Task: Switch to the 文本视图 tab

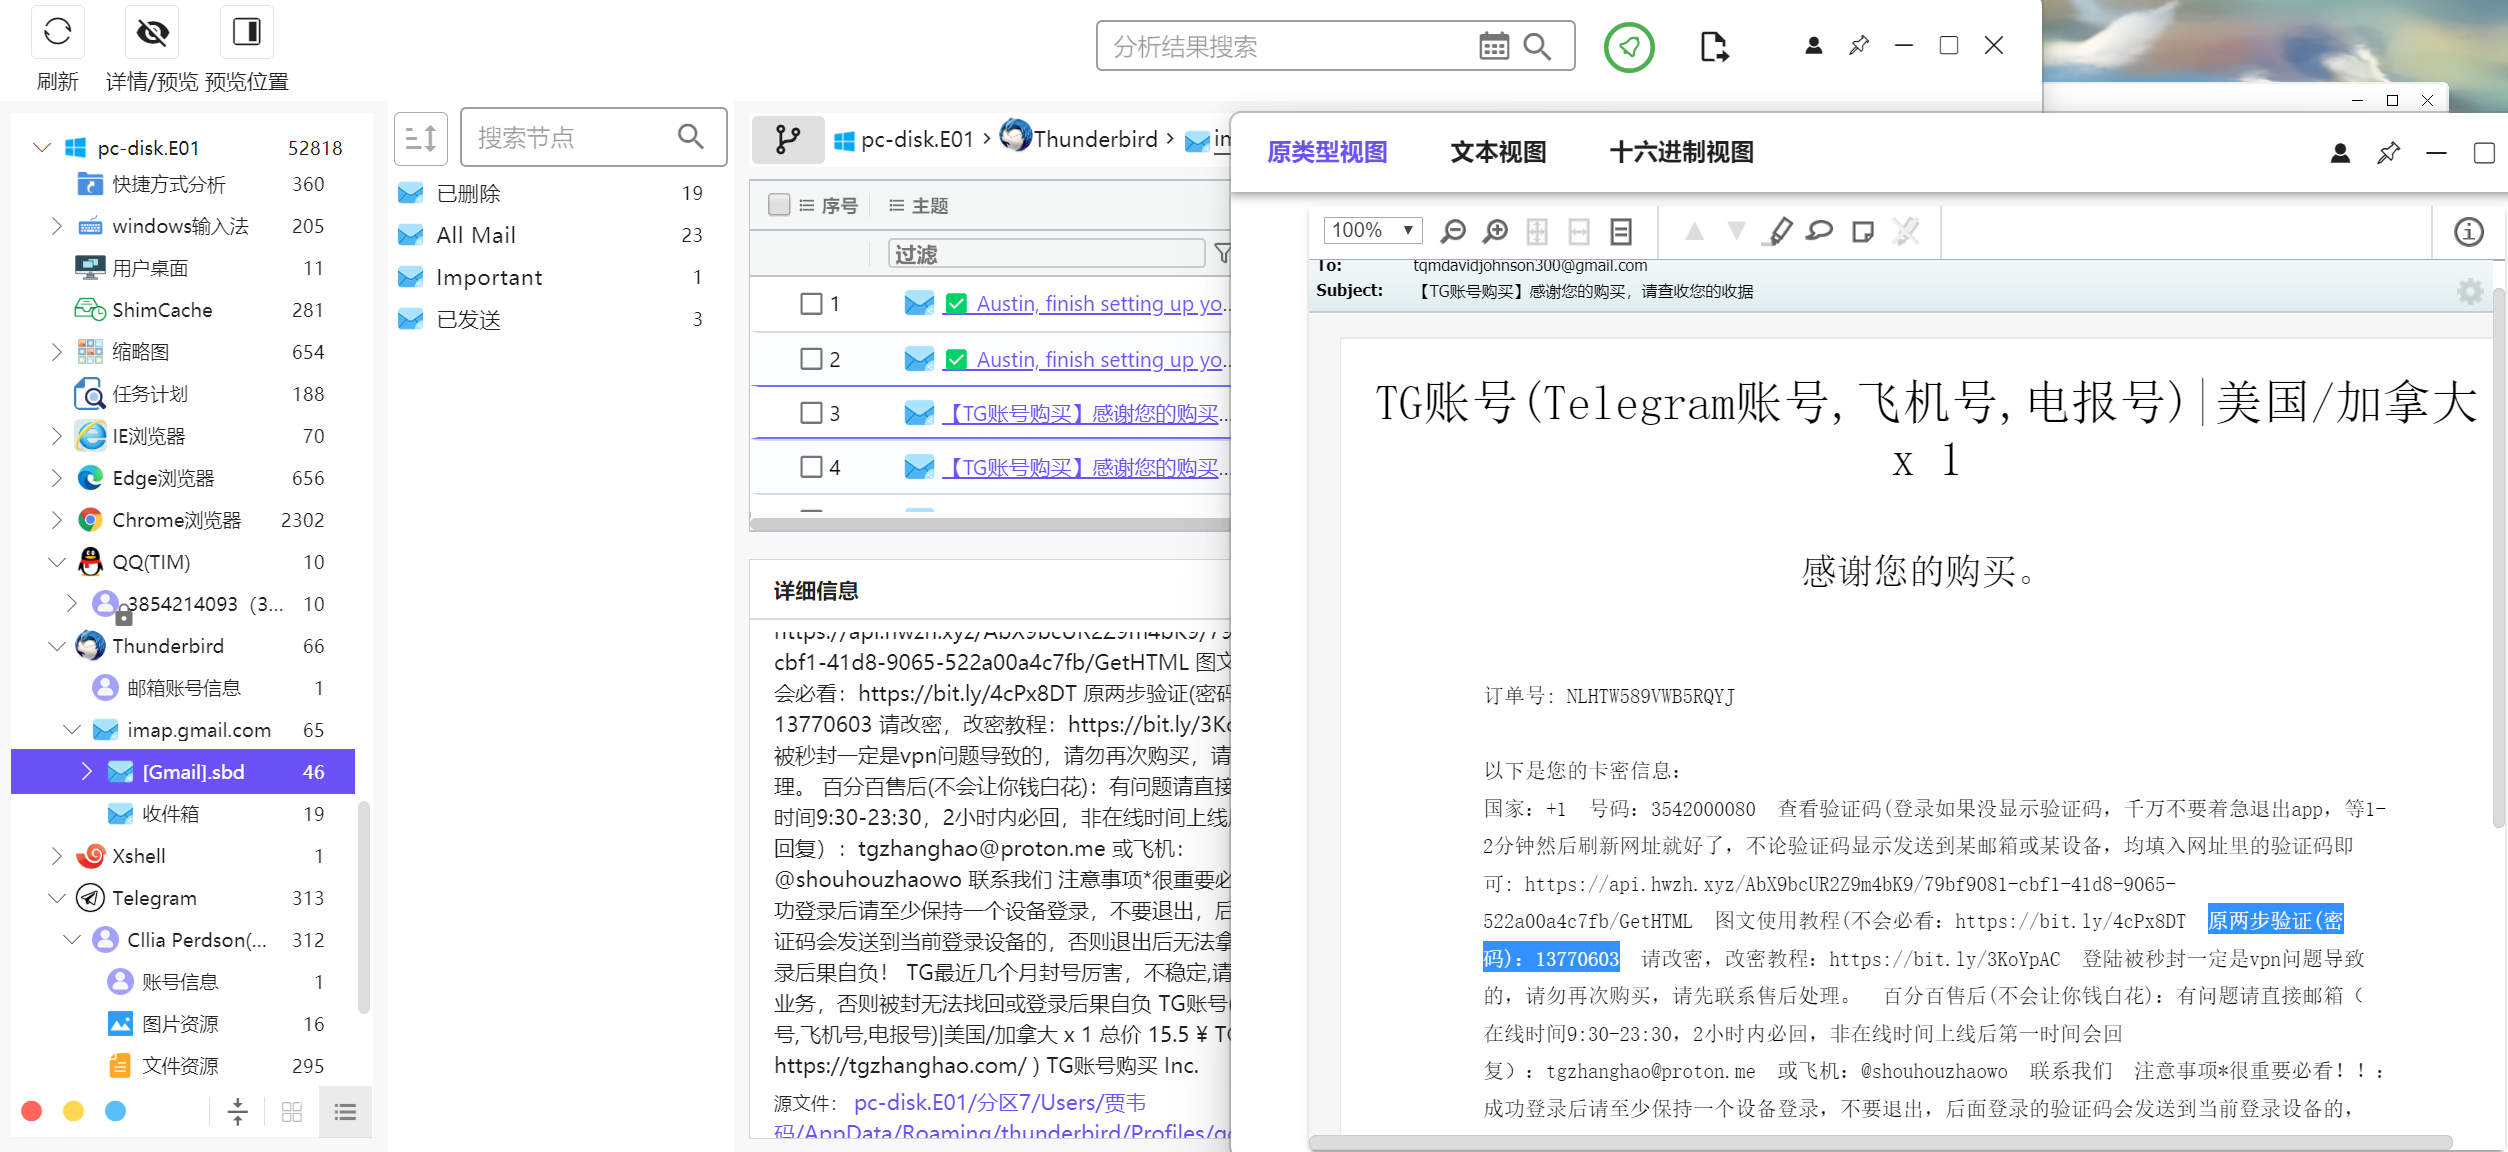Action: click(x=1498, y=152)
